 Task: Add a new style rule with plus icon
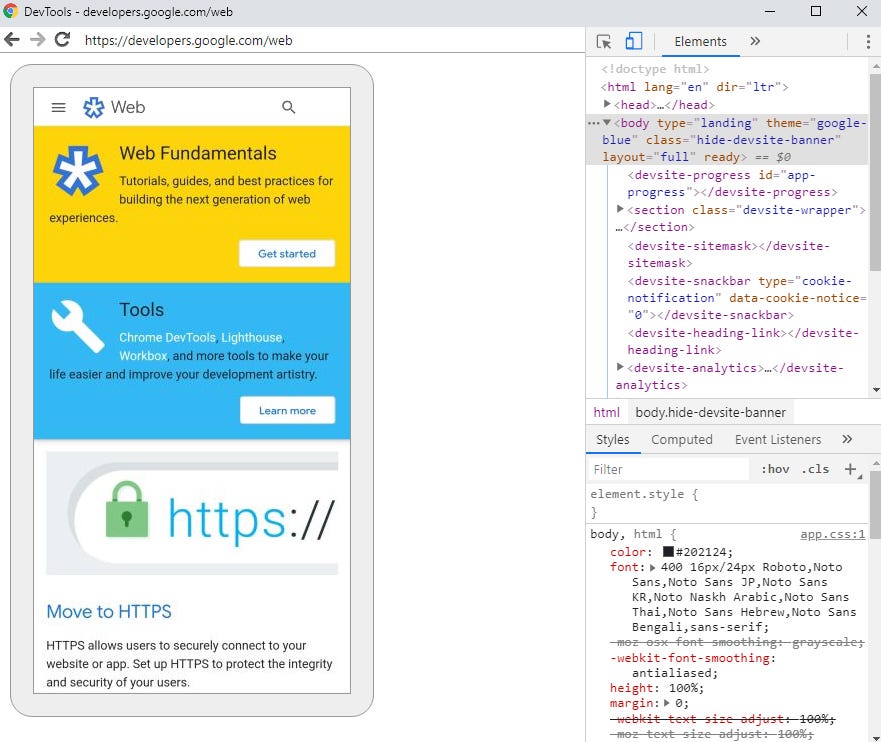coord(851,469)
